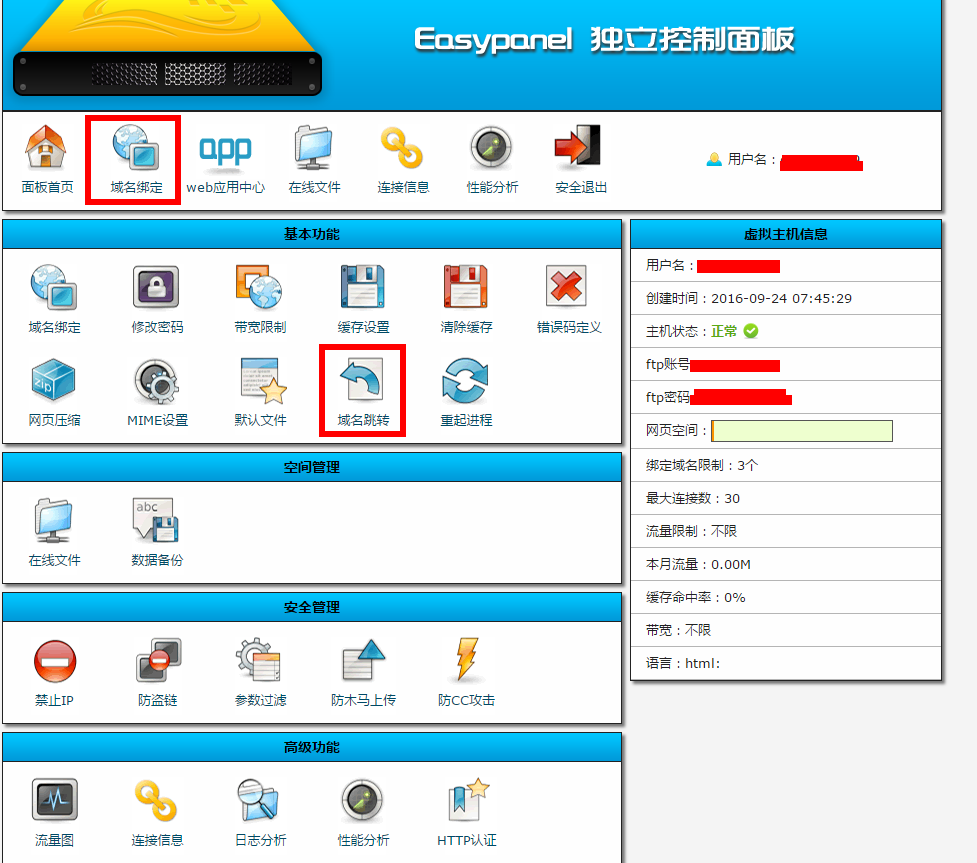This screenshot has height=863, width=977.
Task: Click the 网页空间 usage bar
Action: click(x=802, y=431)
